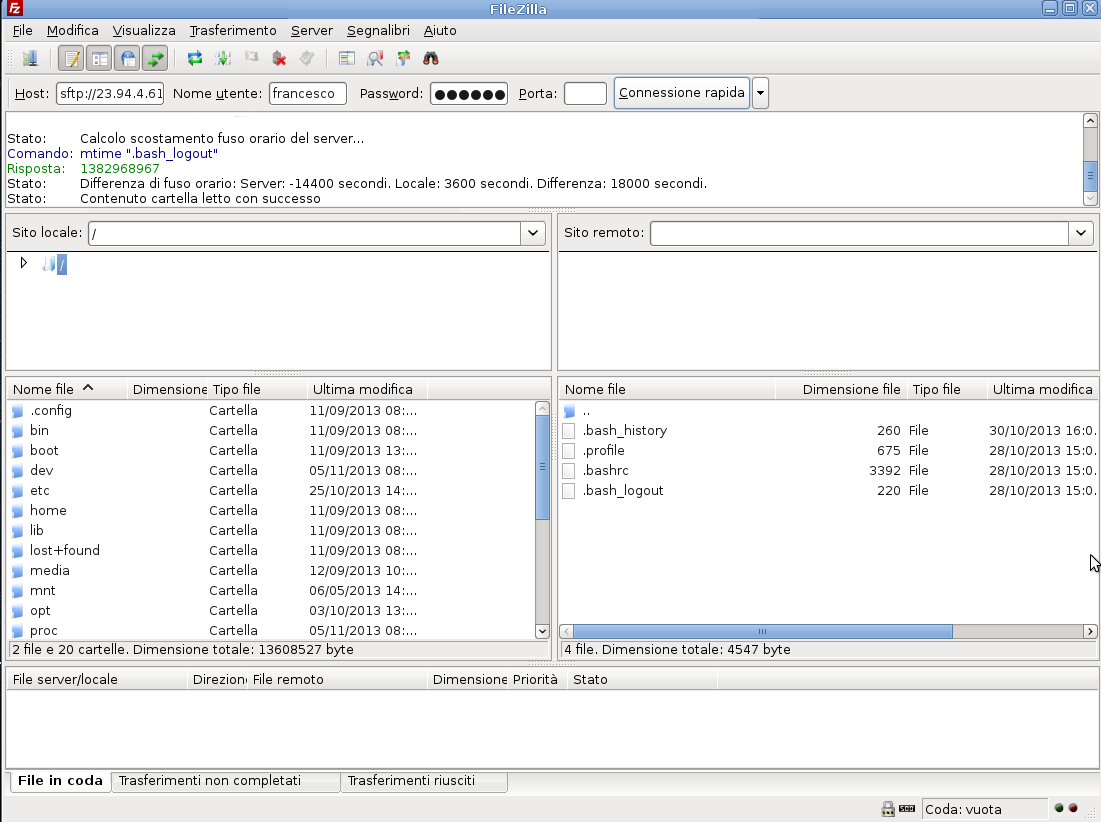Click the .bashrc file icon
The image size is (1101, 822).
[x=569, y=470]
